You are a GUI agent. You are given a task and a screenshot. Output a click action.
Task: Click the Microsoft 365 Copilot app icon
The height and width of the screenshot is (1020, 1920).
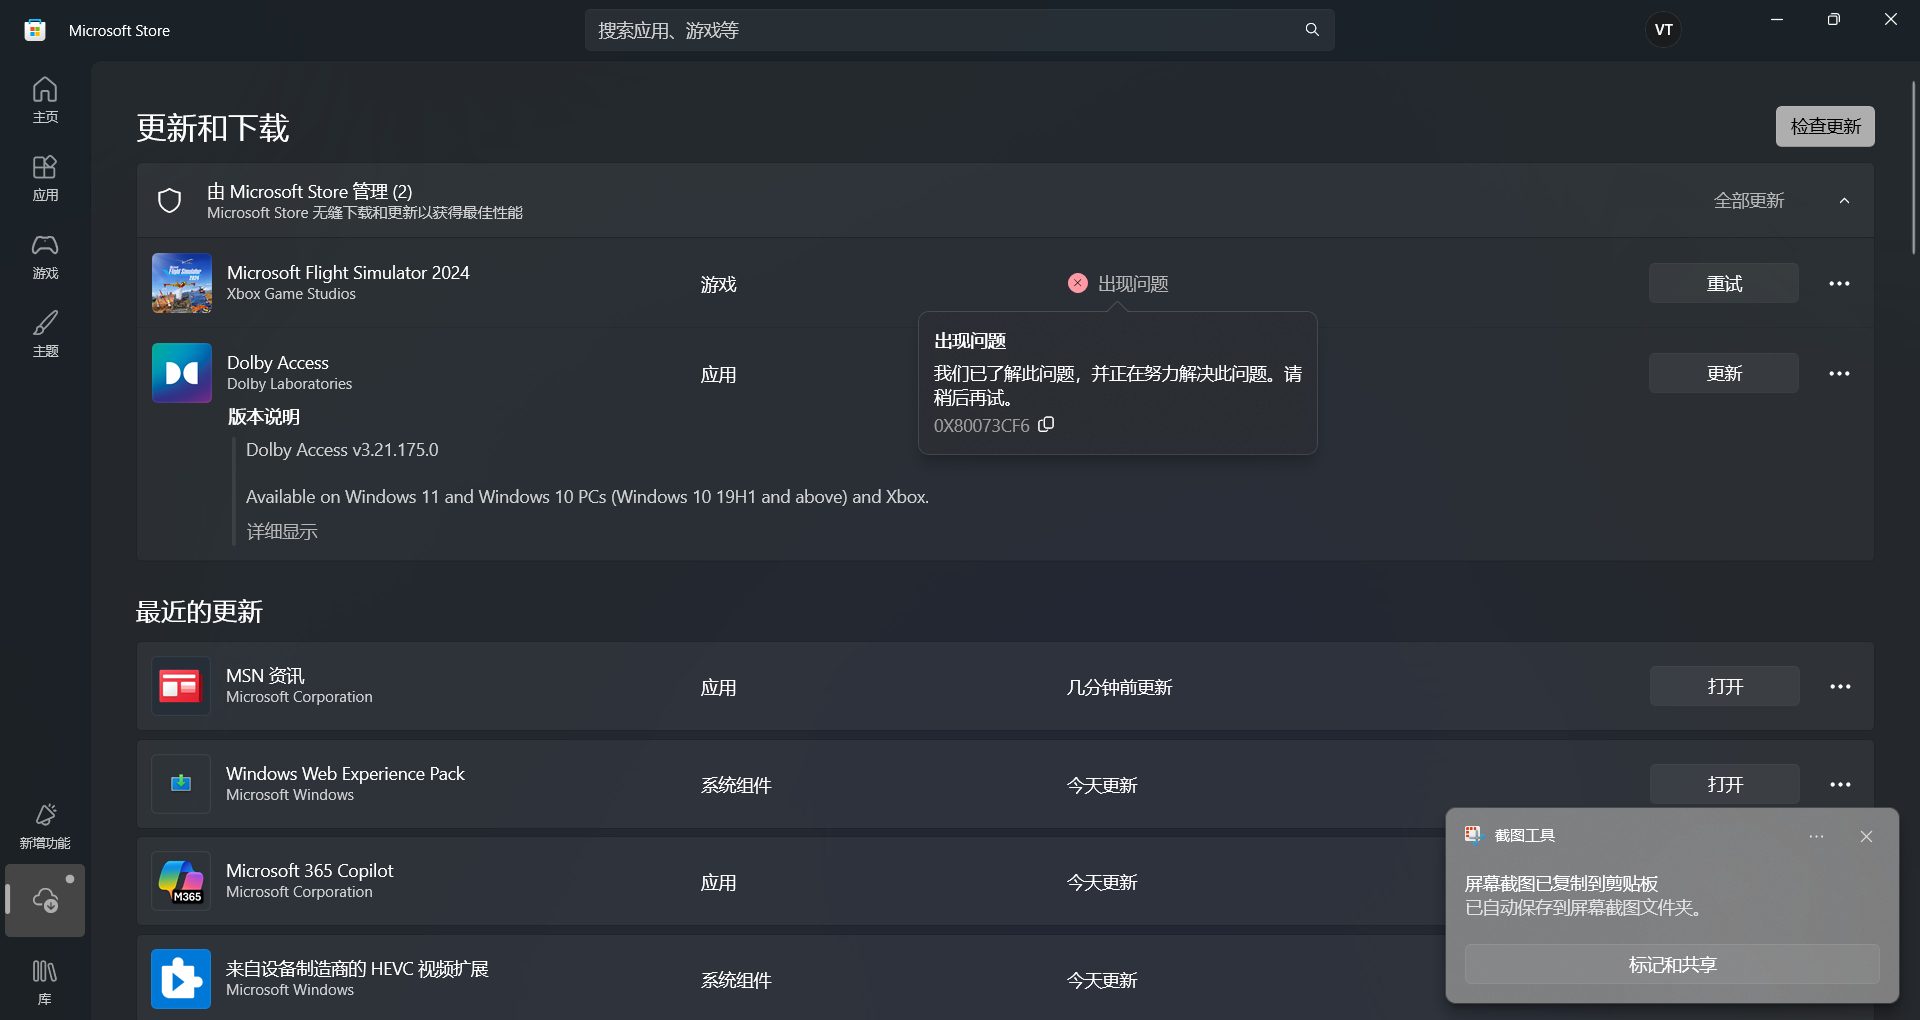181,881
